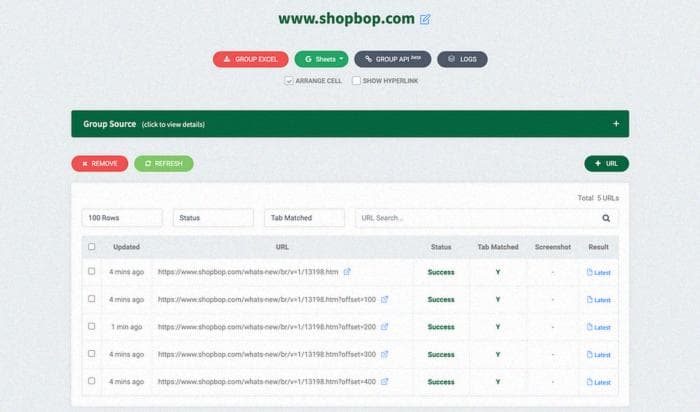Open Latest result for the 13198.htm row
Screen dimensions: 700x412
point(598,272)
